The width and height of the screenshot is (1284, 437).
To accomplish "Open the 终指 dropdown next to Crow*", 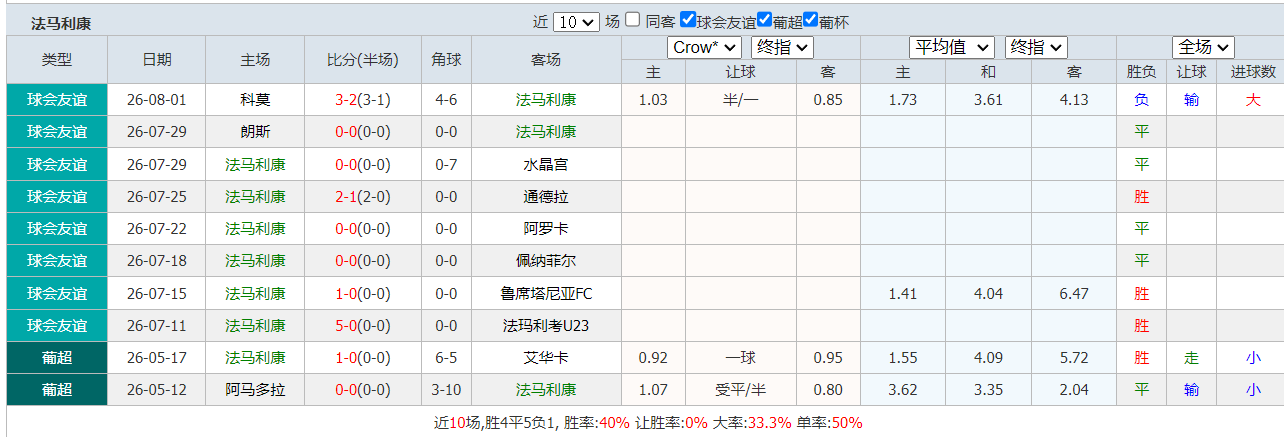I will point(783,47).
